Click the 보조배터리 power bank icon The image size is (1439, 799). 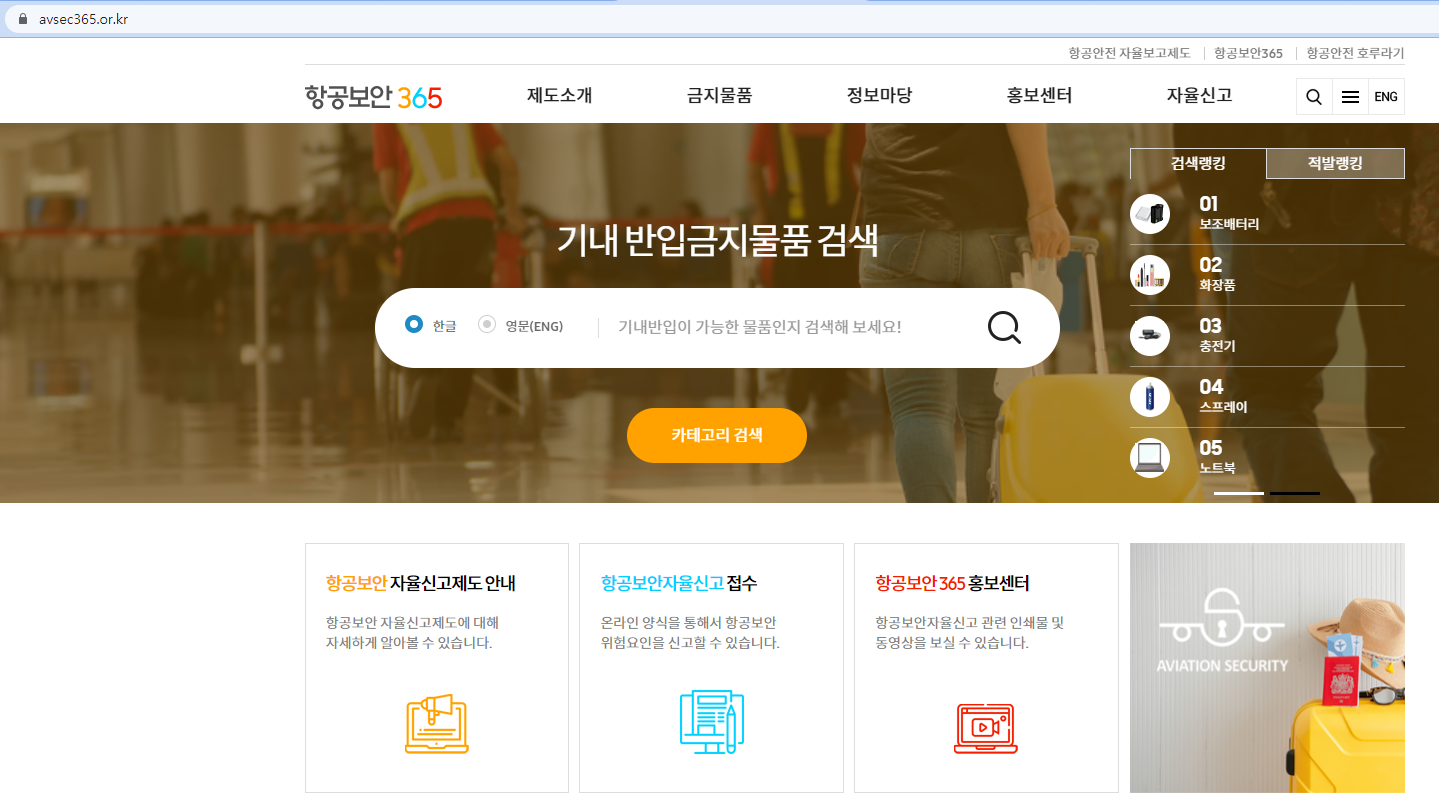(1150, 214)
